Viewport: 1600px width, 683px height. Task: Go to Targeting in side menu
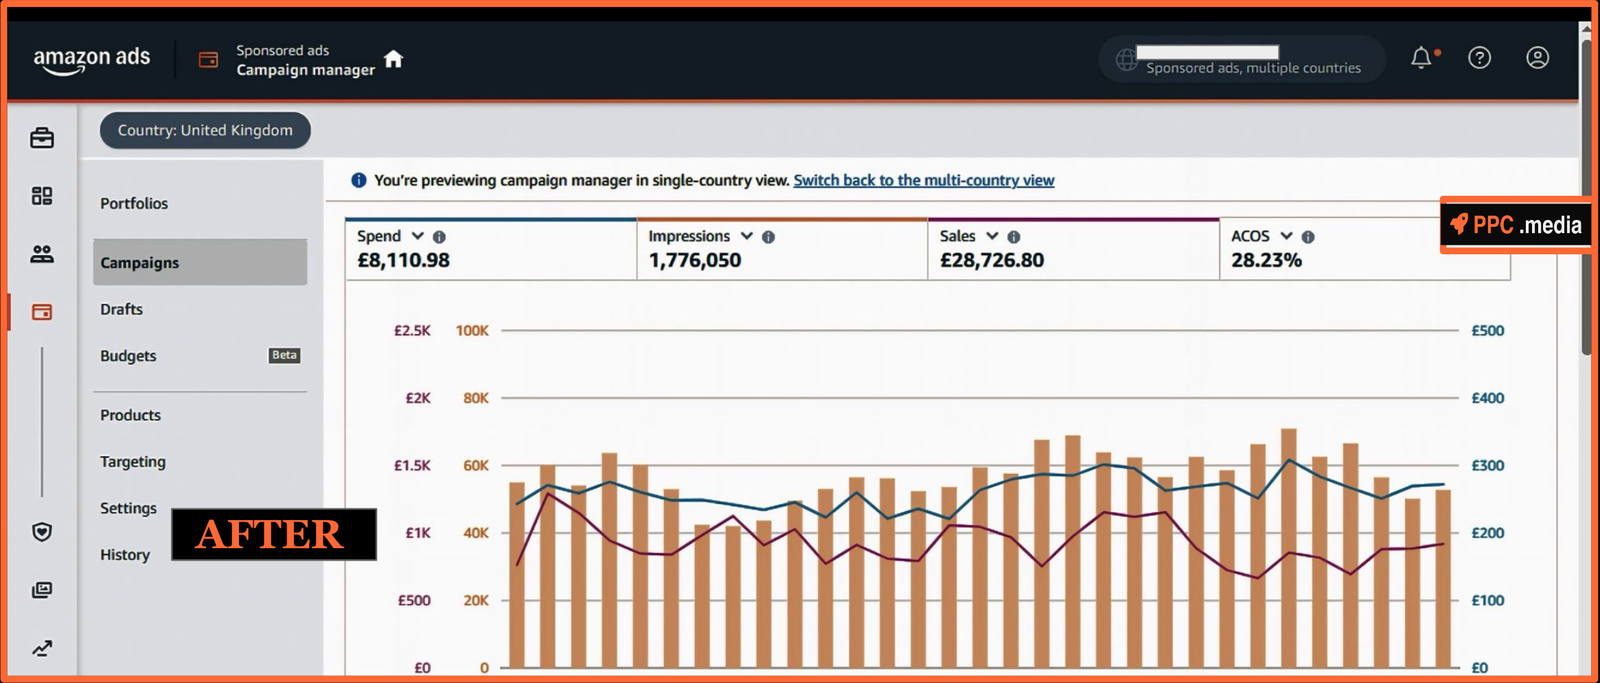(x=133, y=462)
